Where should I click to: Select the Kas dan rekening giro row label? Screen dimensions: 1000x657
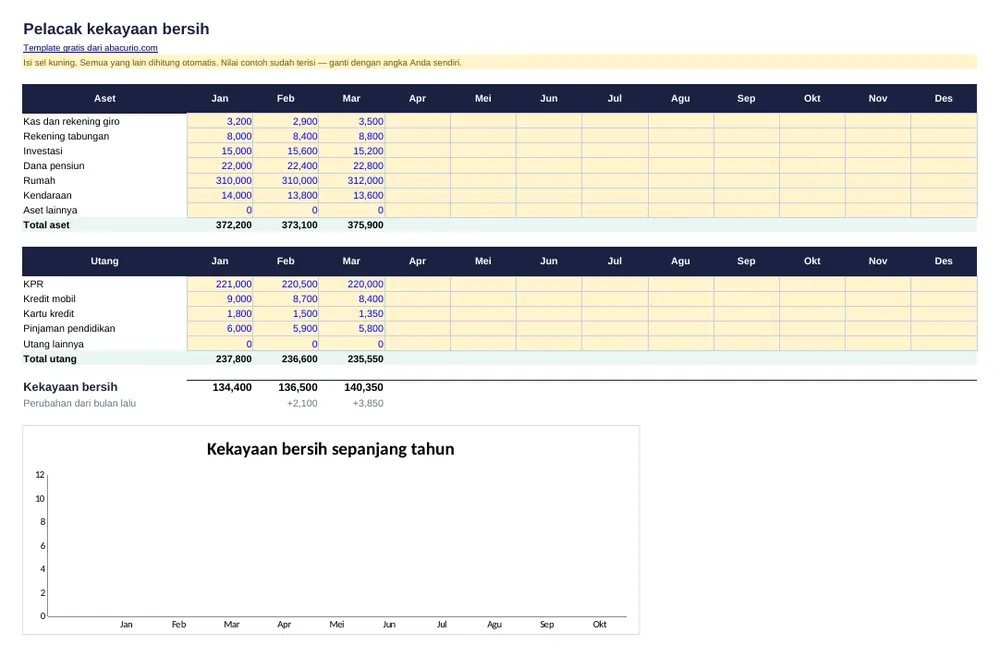coord(71,121)
